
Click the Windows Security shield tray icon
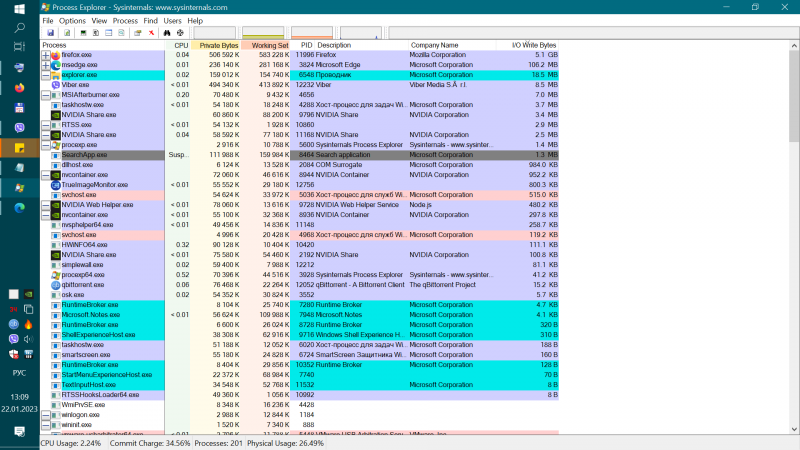[x=14, y=354]
